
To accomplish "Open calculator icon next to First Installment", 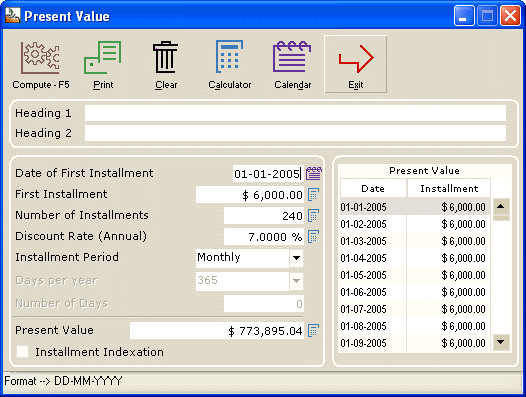I will click(x=313, y=195).
